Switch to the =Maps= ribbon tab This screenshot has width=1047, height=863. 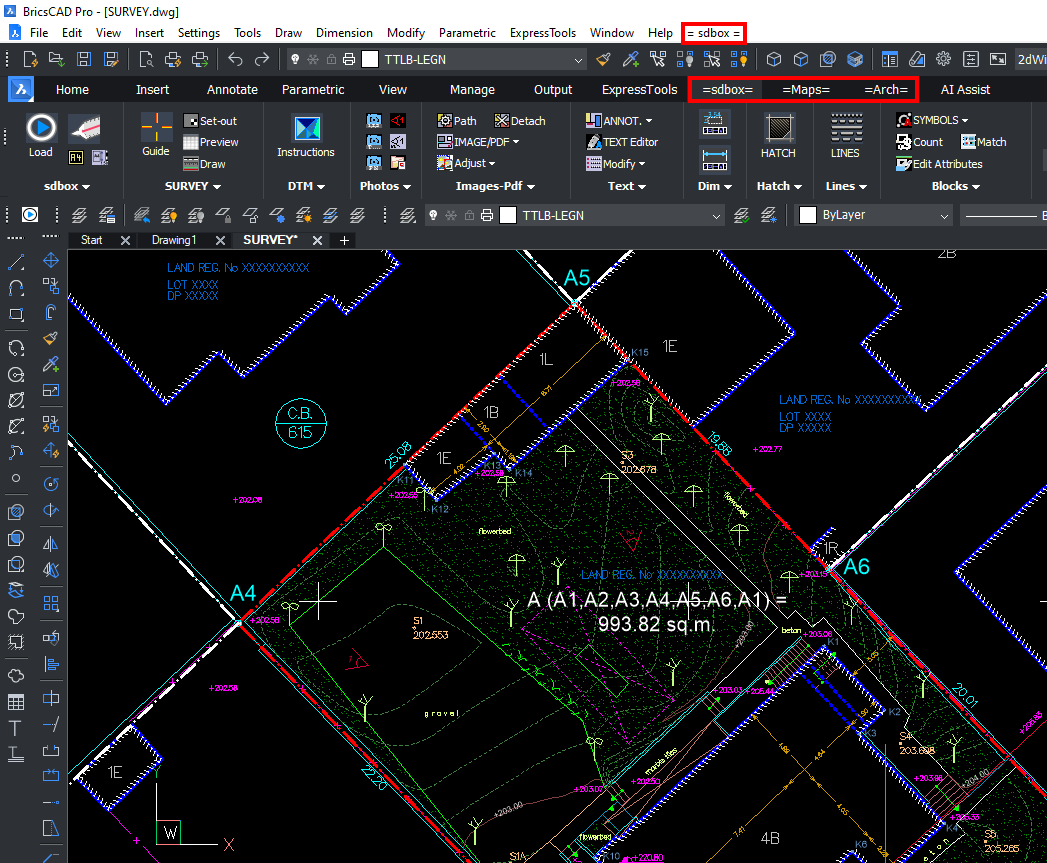pyautogui.click(x=806, y=90)
